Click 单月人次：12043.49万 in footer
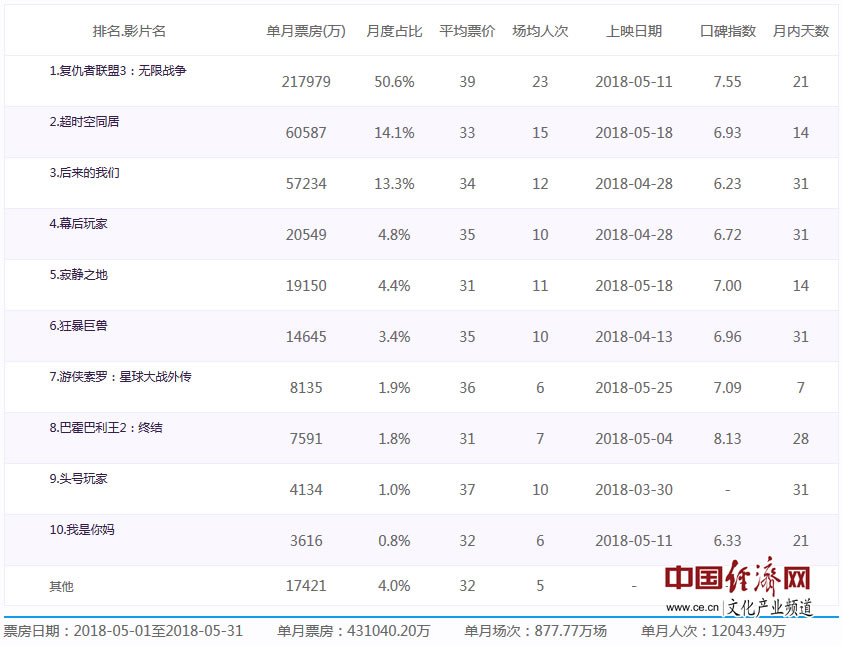The width and height of the screenshot is (842, 646). click(713, 631)
